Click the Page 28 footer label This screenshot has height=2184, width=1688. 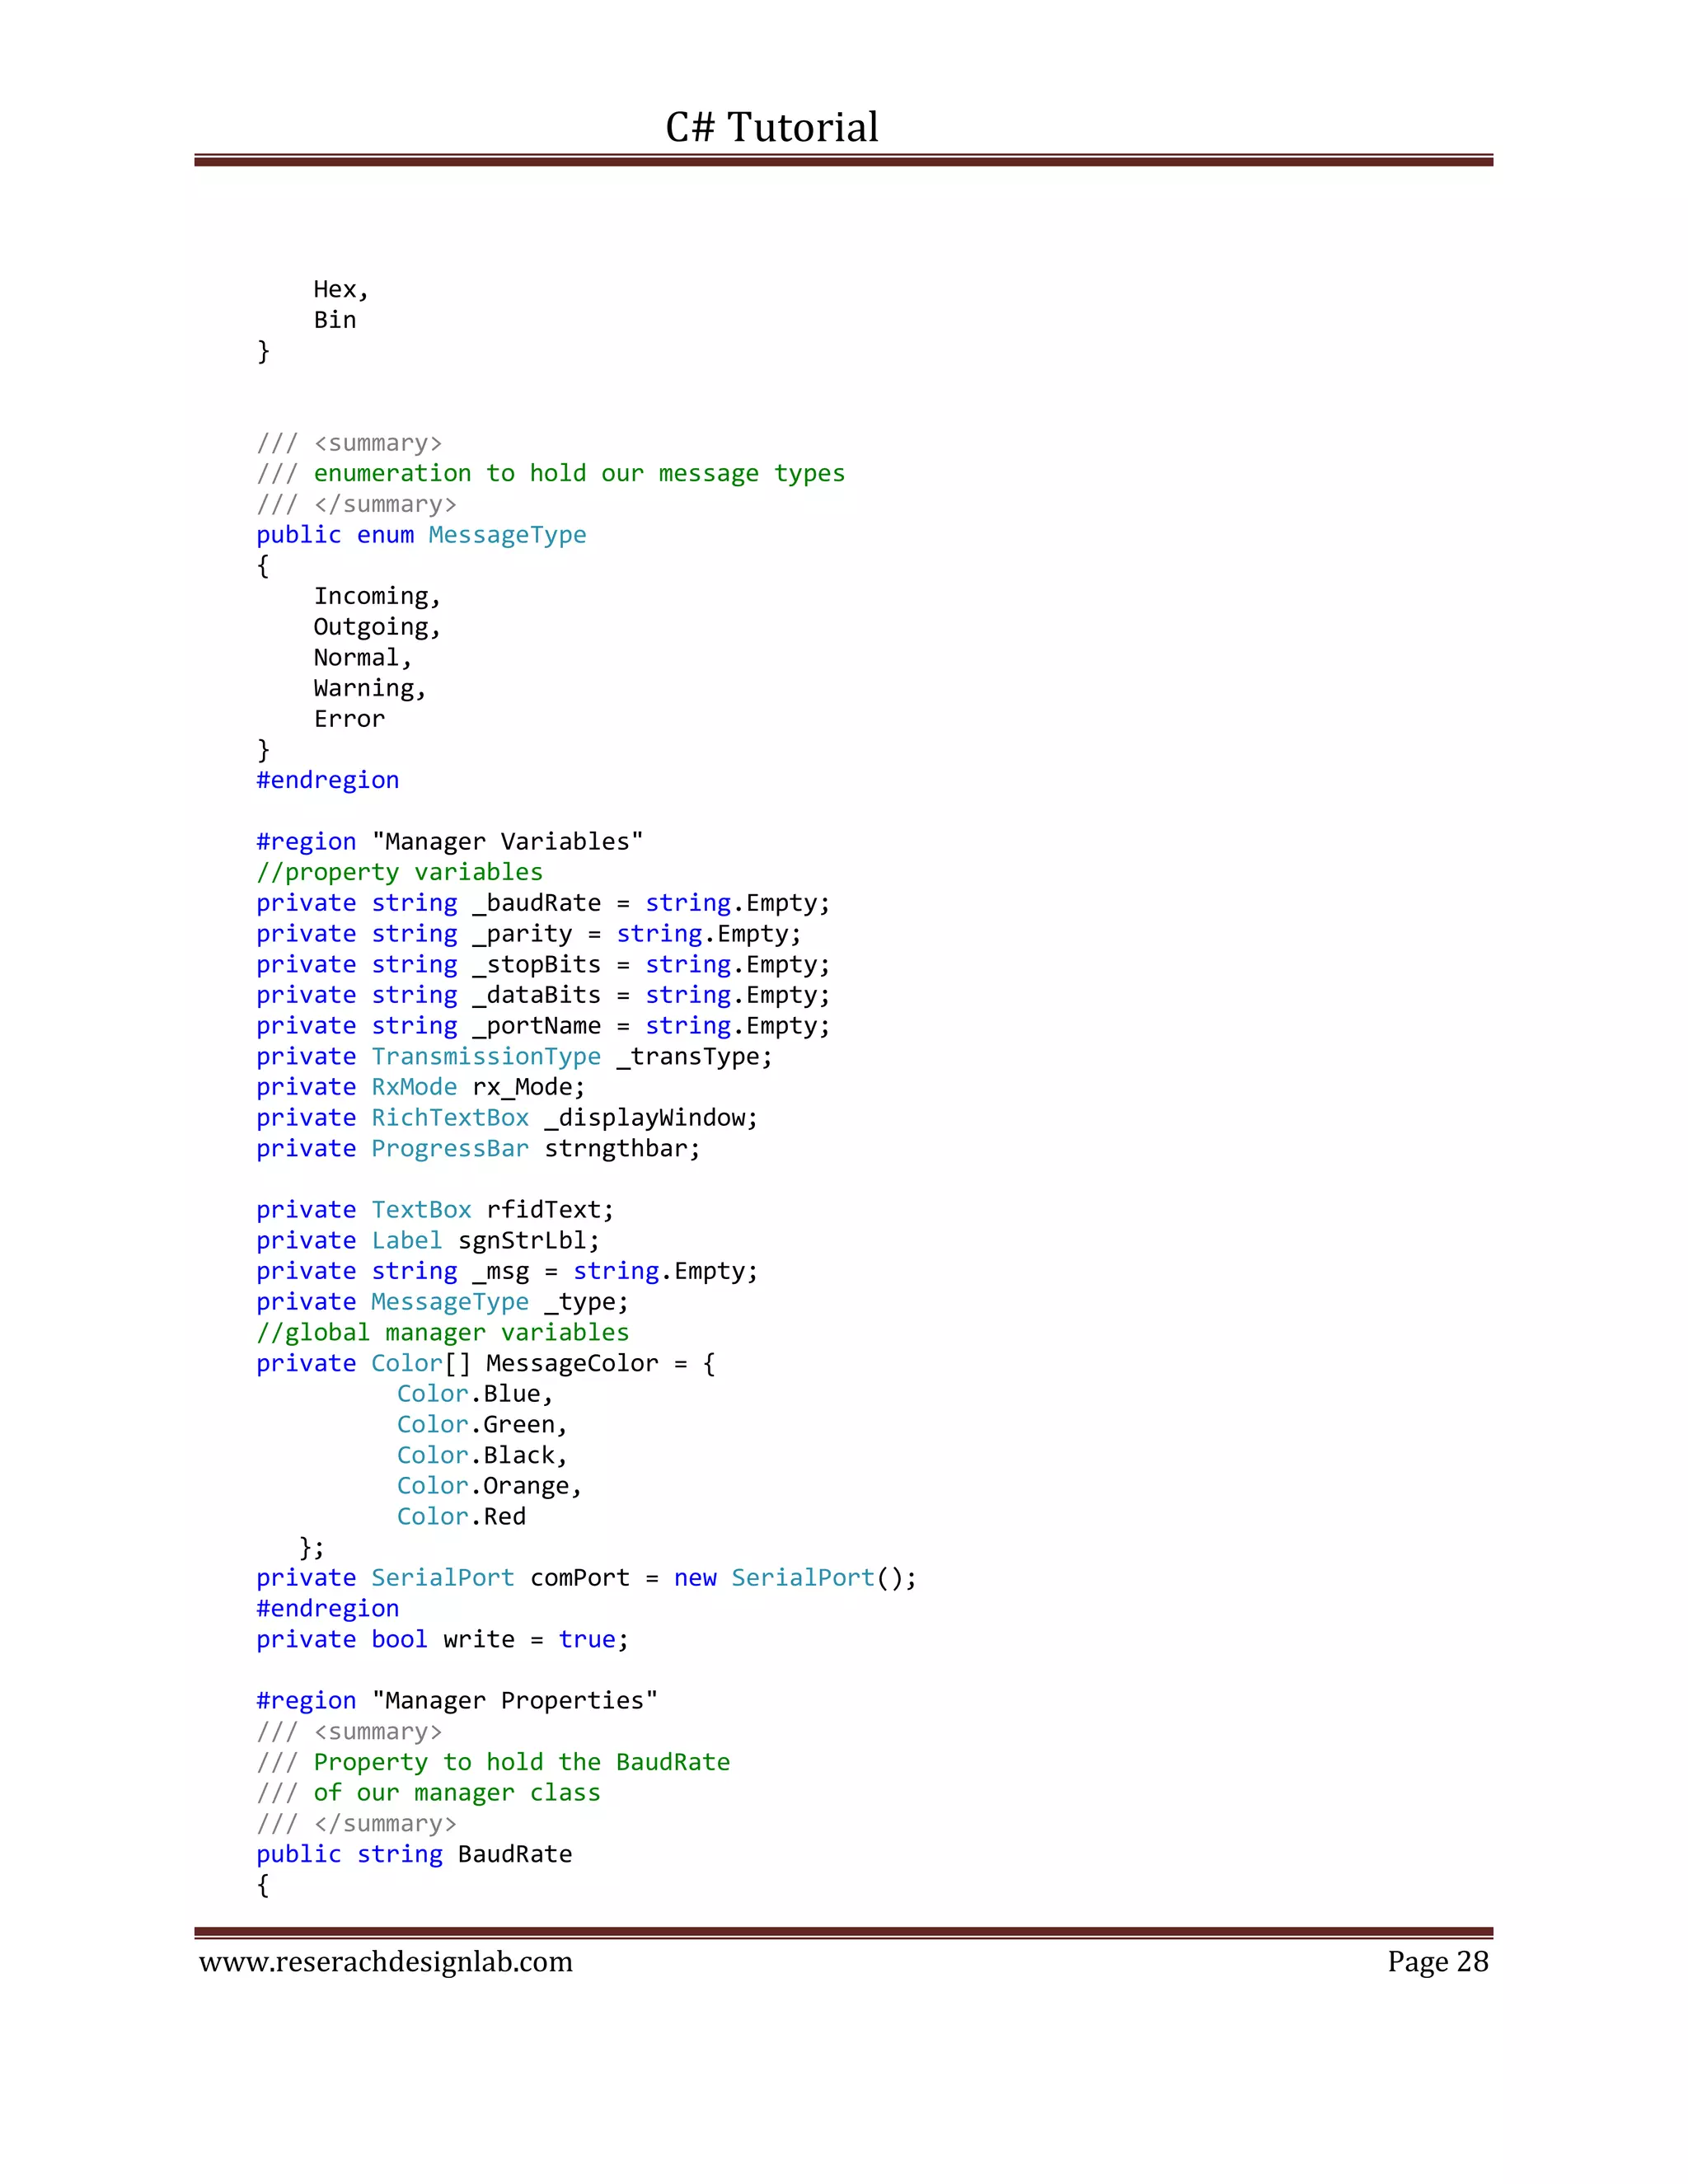[1437, 1961]
